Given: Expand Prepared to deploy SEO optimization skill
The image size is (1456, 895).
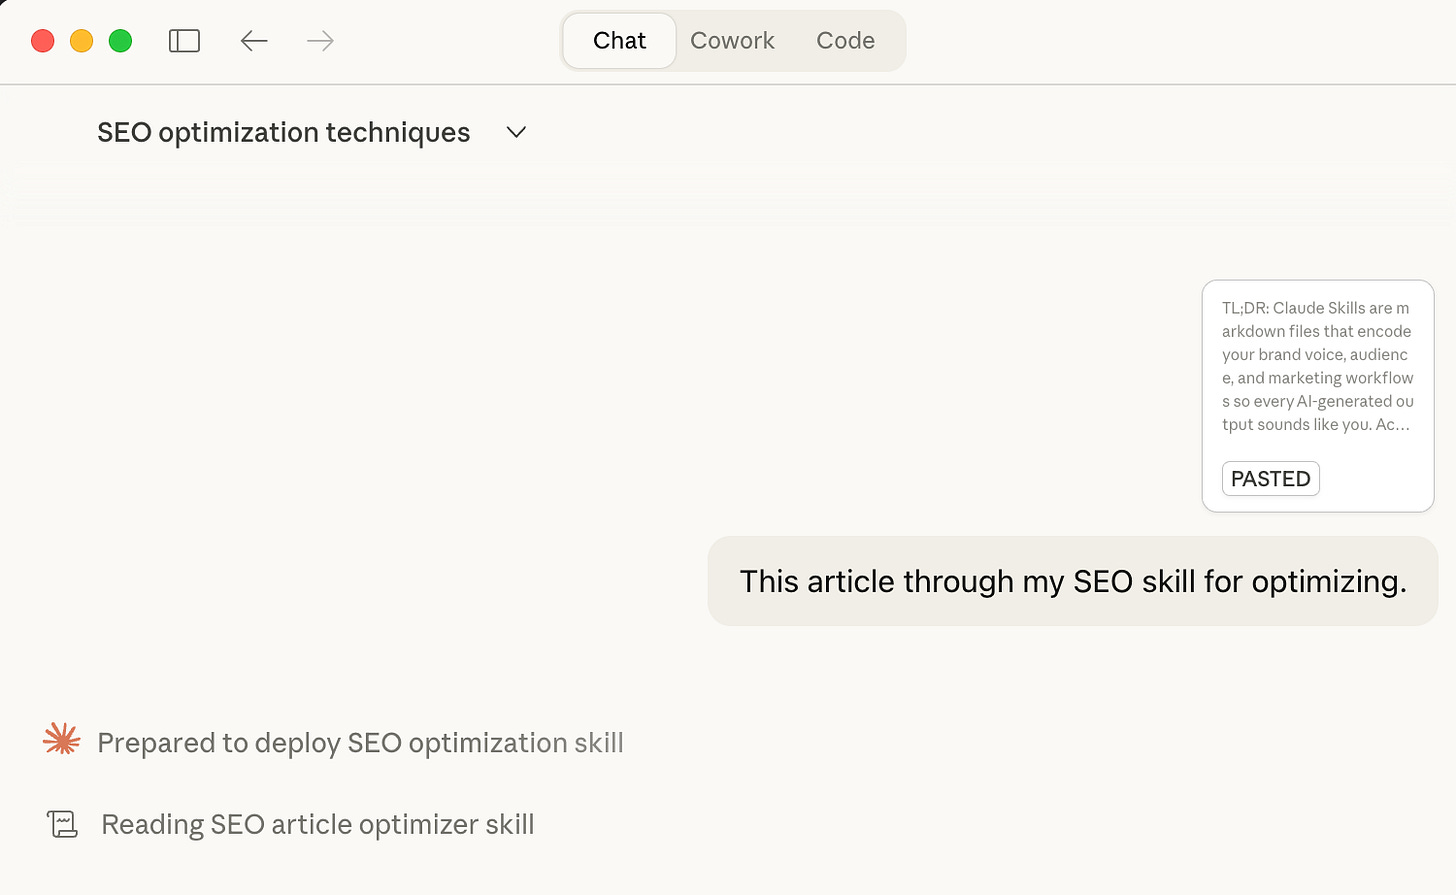Looking at the screenshot, I should pos(360,743).
